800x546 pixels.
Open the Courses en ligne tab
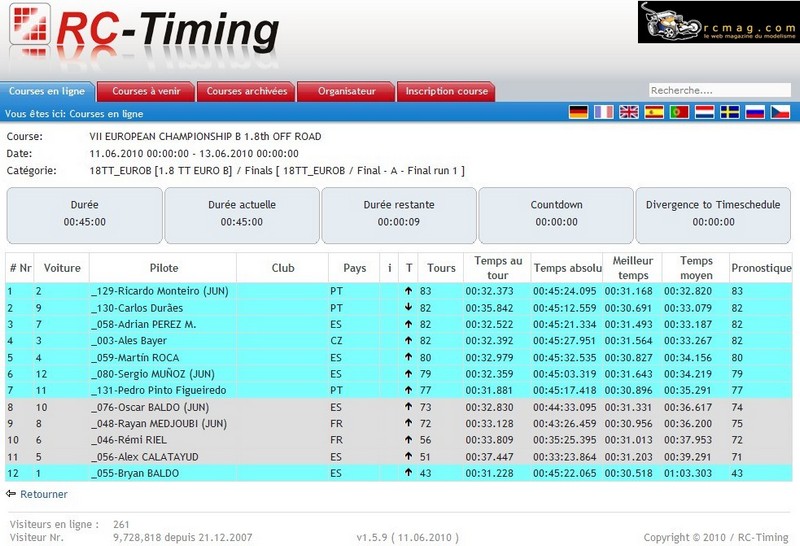pyautogui.click(x=47, y=91)
